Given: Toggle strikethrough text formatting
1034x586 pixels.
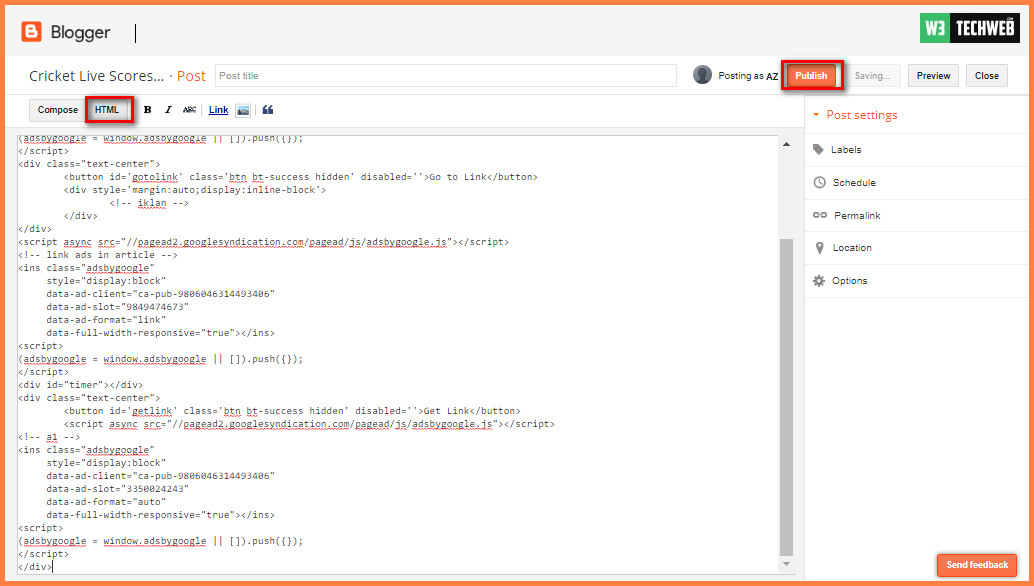Looking at the screenshot, I should click(189, 110).
